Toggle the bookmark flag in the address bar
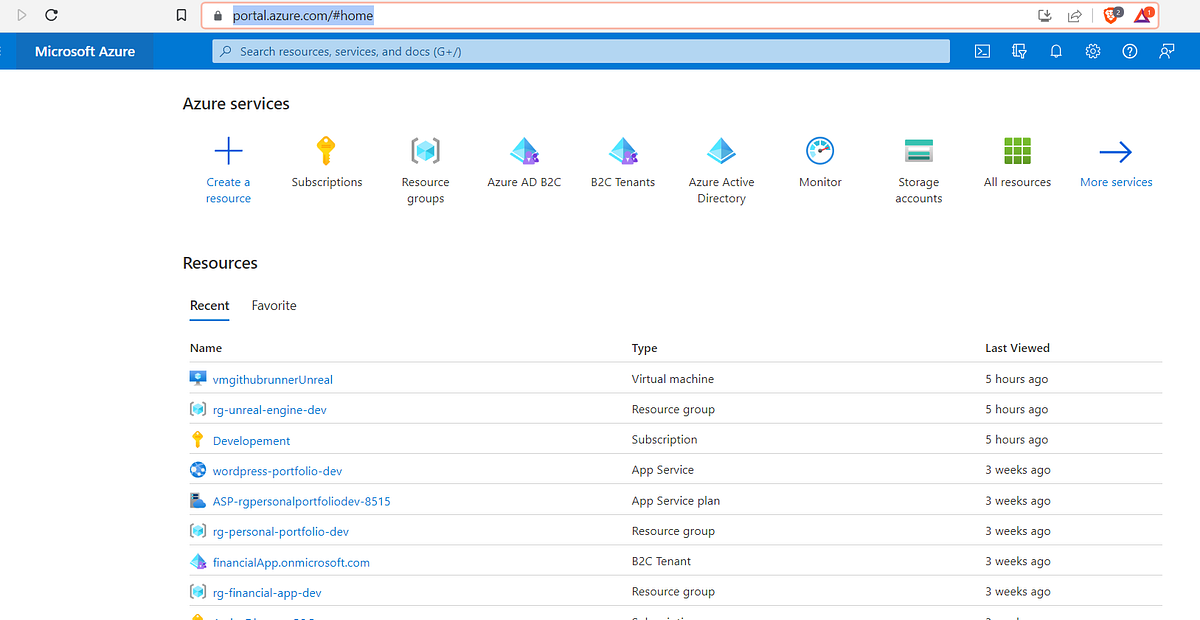The height and width of the screenshot is (620, 1200). [x=180, y=15]
